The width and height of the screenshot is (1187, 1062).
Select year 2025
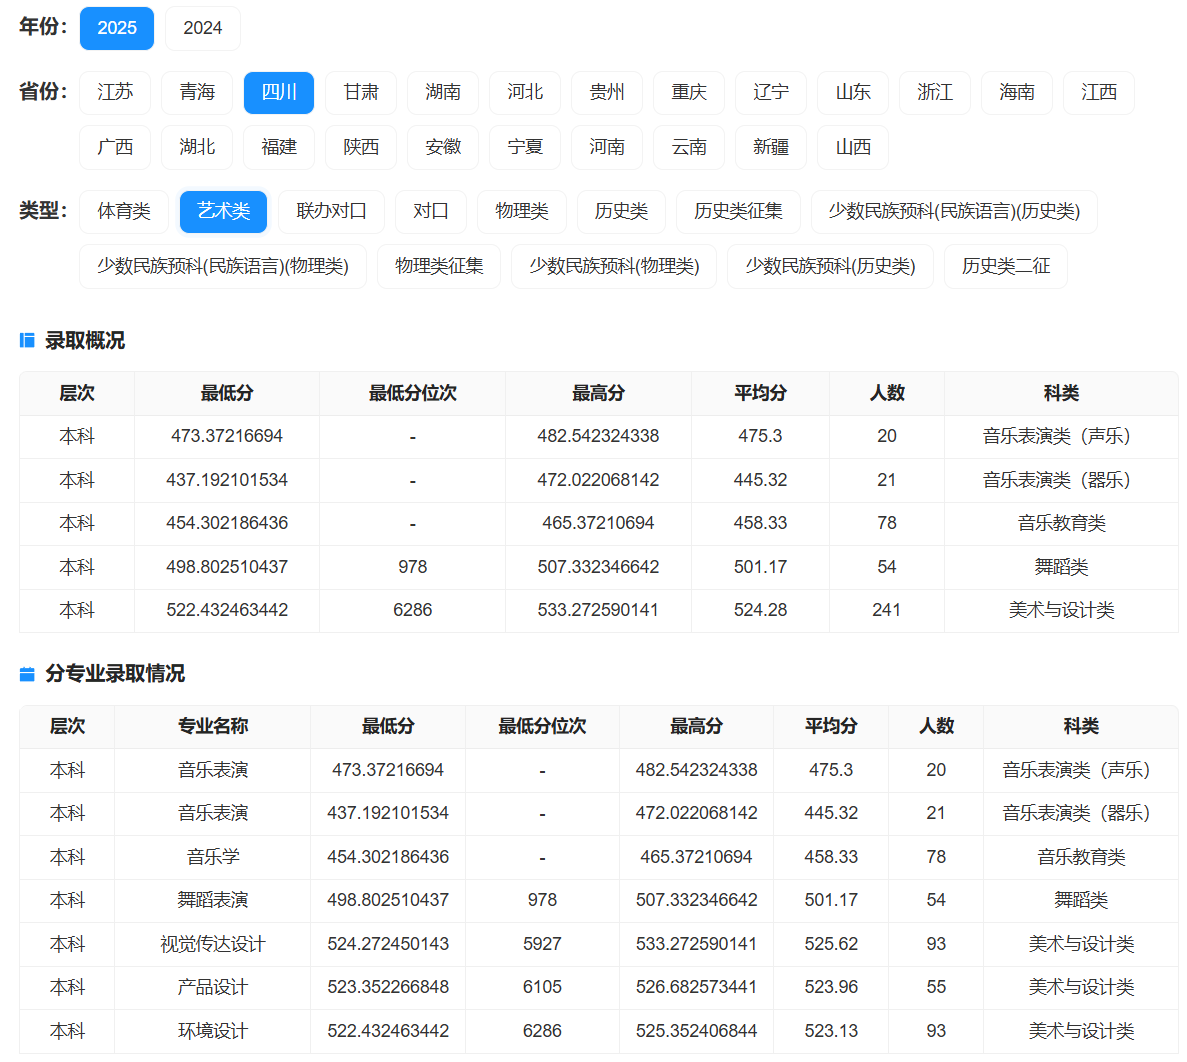click(117, 28)
